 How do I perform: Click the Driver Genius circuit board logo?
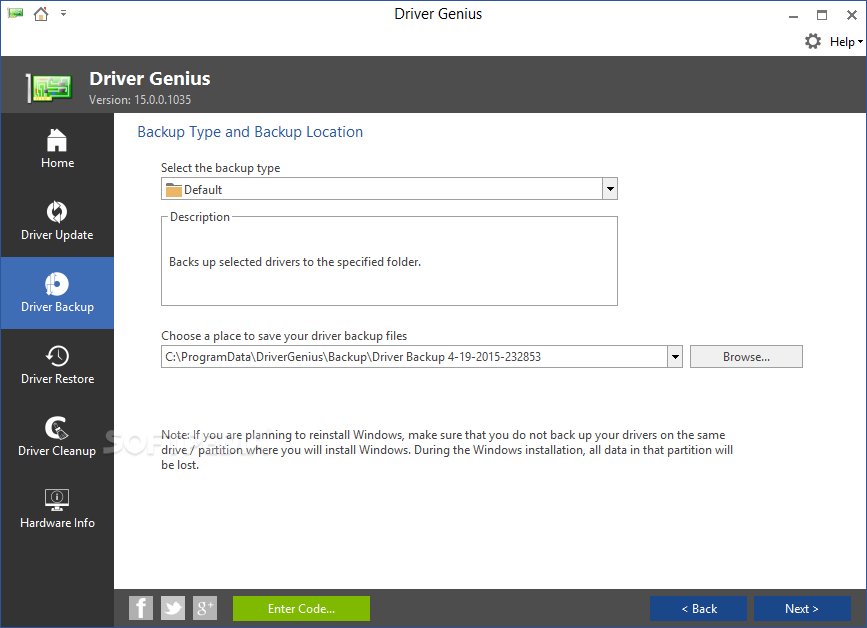pos(49,87)
